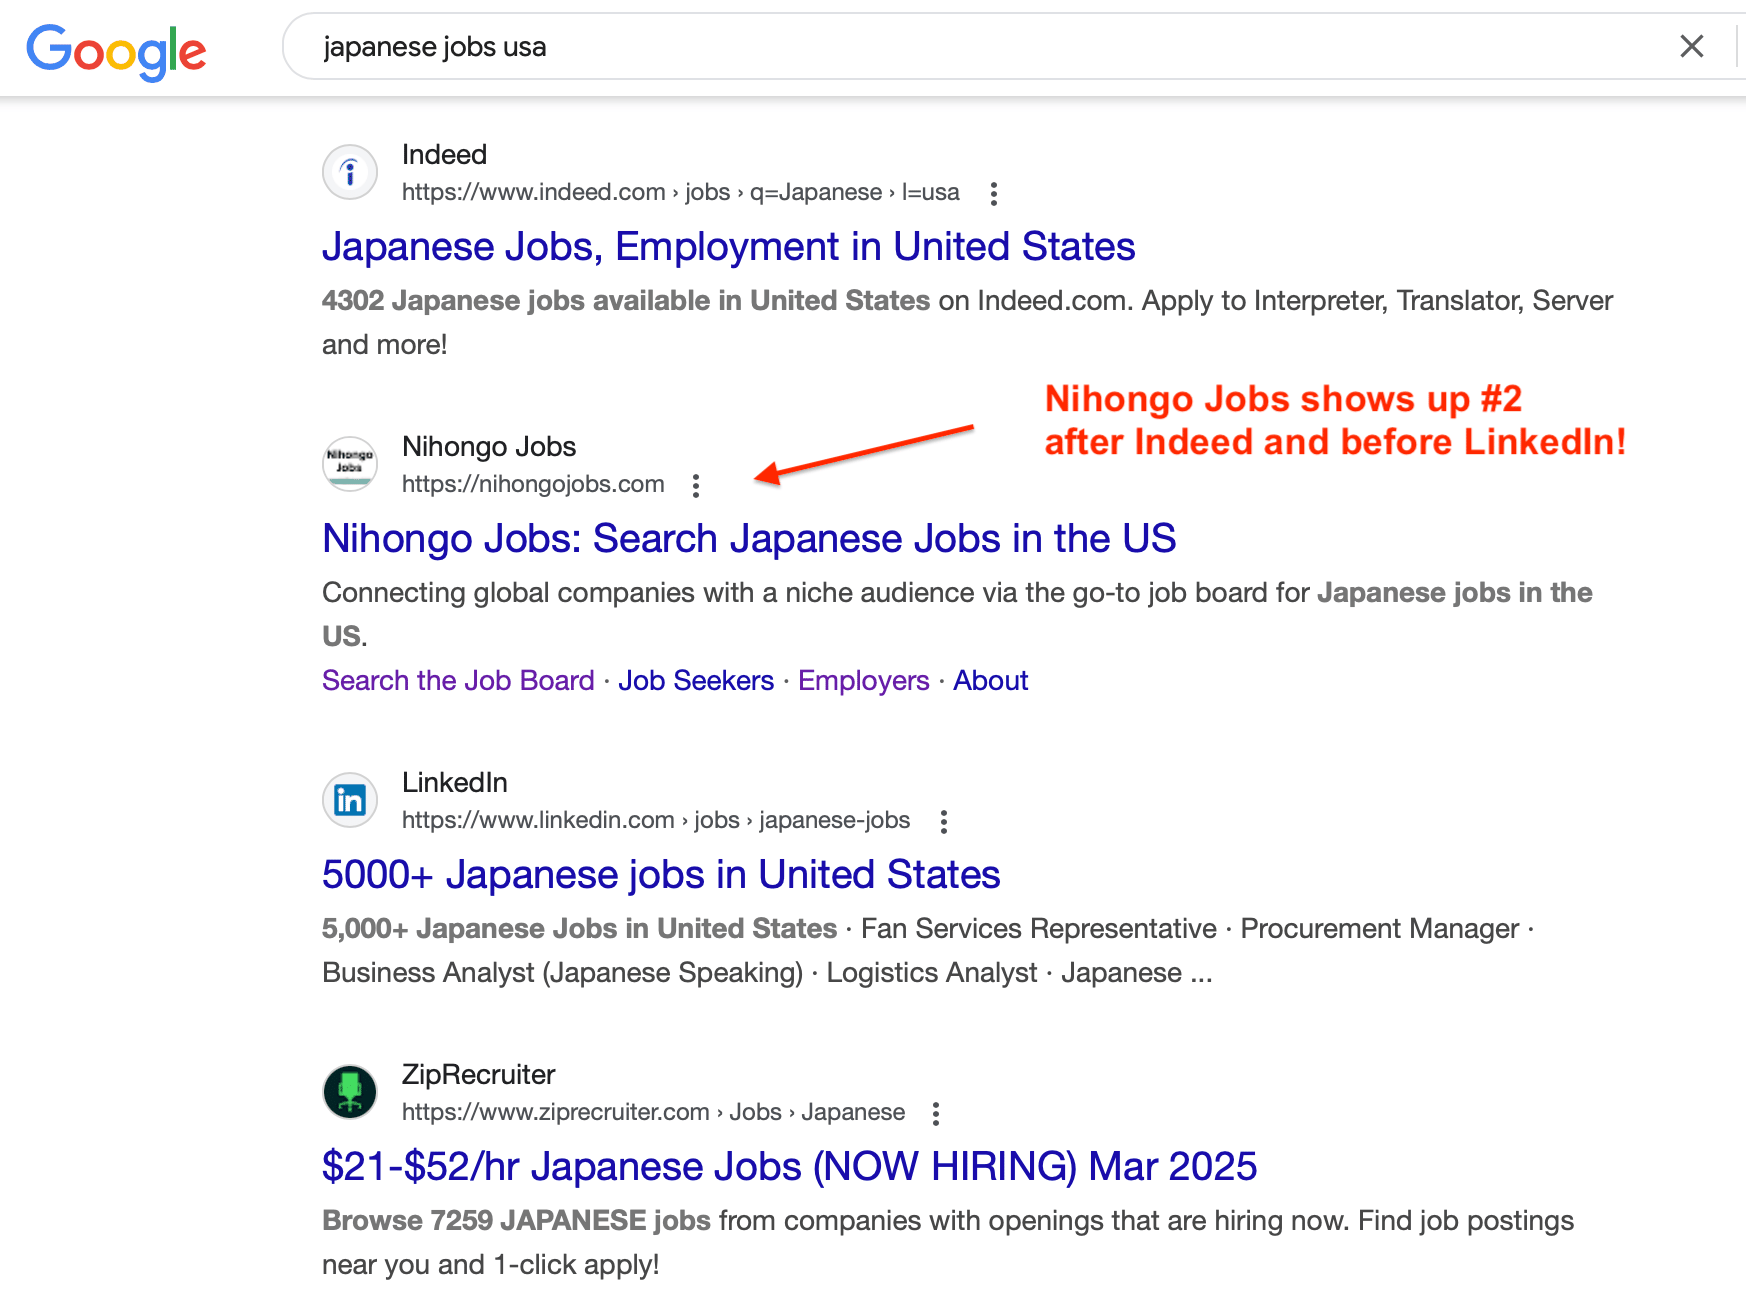Open '$21-$52/hr Japanese Jobs (NOW HIRING)' link
This screenshot has height=1316, width=1746.
coord(789,1166)
